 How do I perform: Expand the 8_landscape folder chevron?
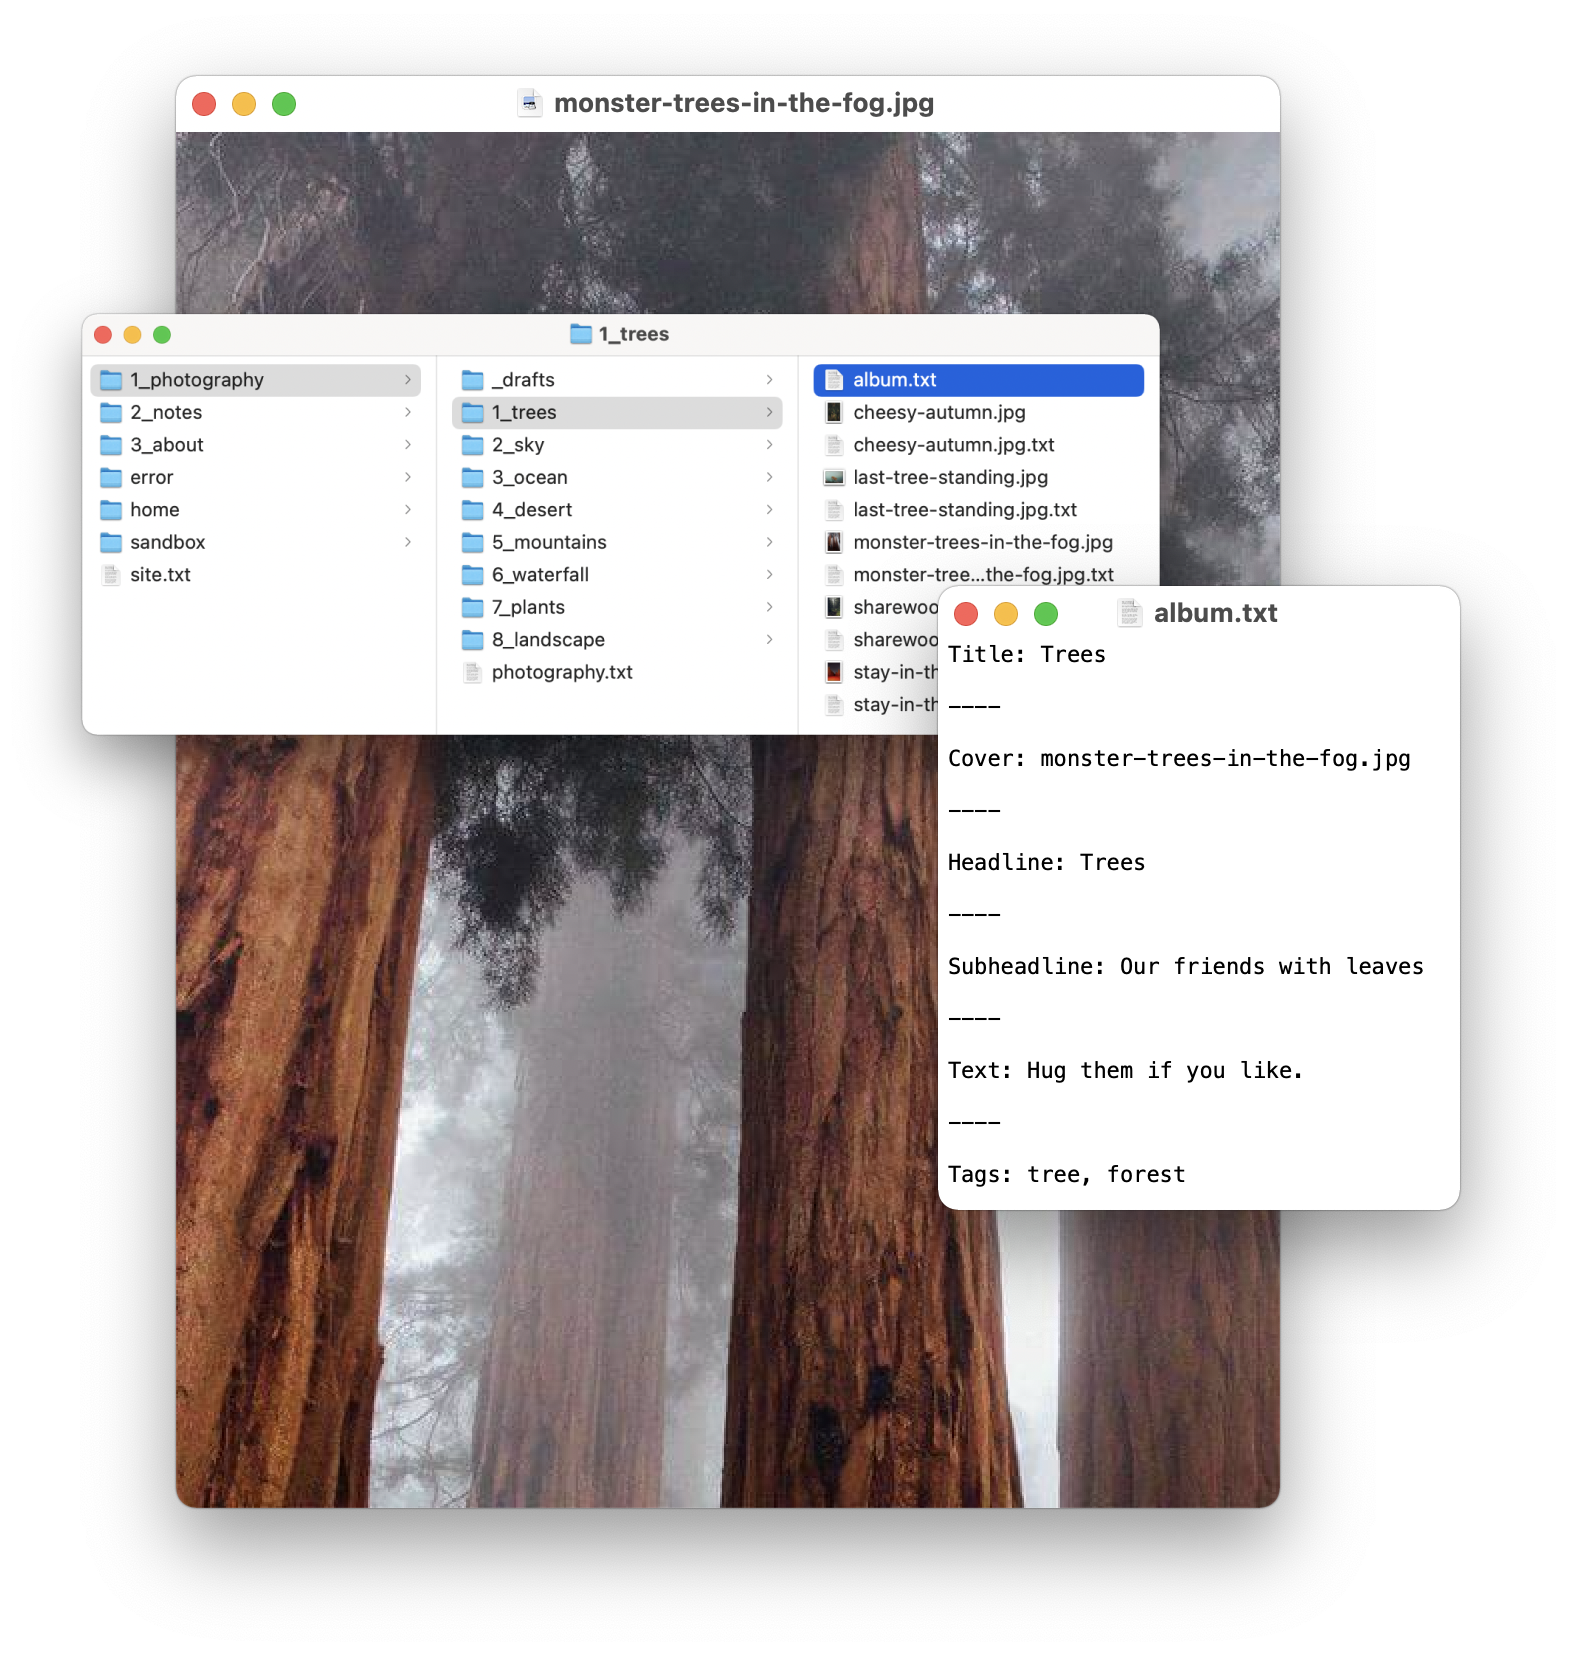769,640
